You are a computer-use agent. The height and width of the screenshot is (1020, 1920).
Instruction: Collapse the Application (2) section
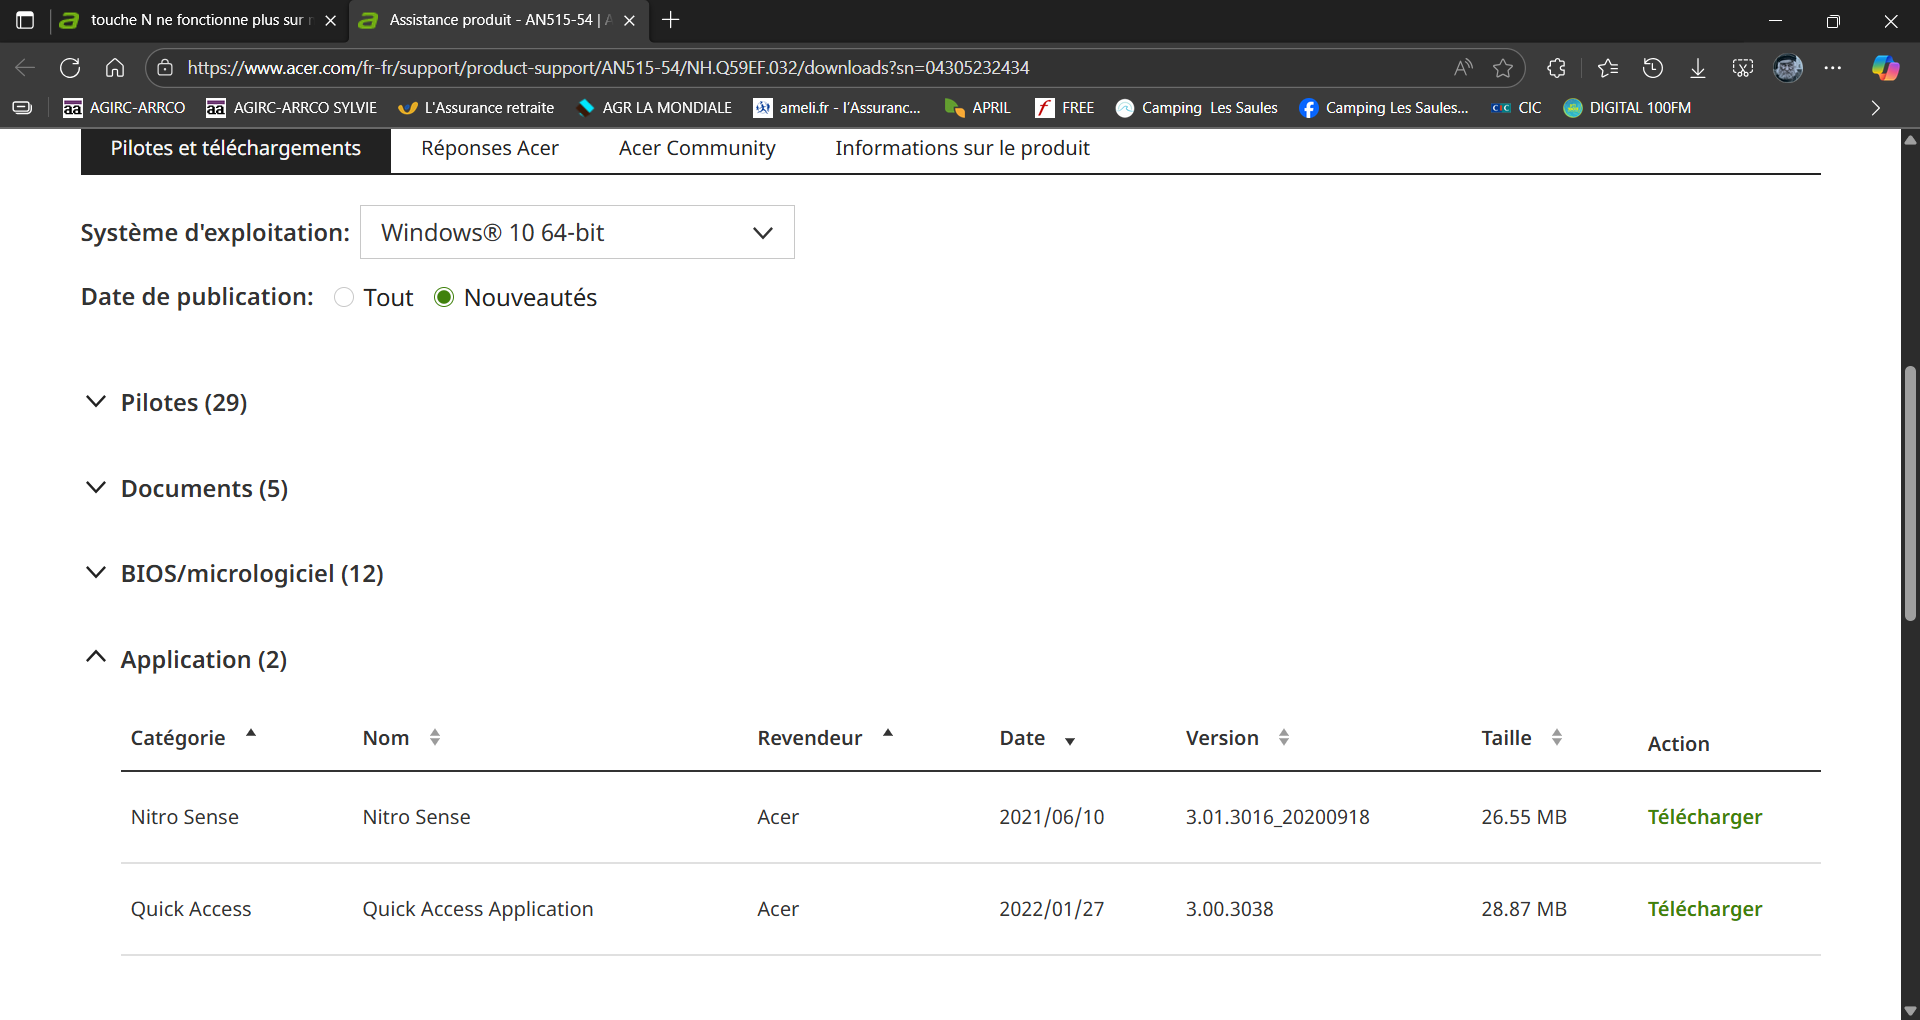[x=186, y=660]
